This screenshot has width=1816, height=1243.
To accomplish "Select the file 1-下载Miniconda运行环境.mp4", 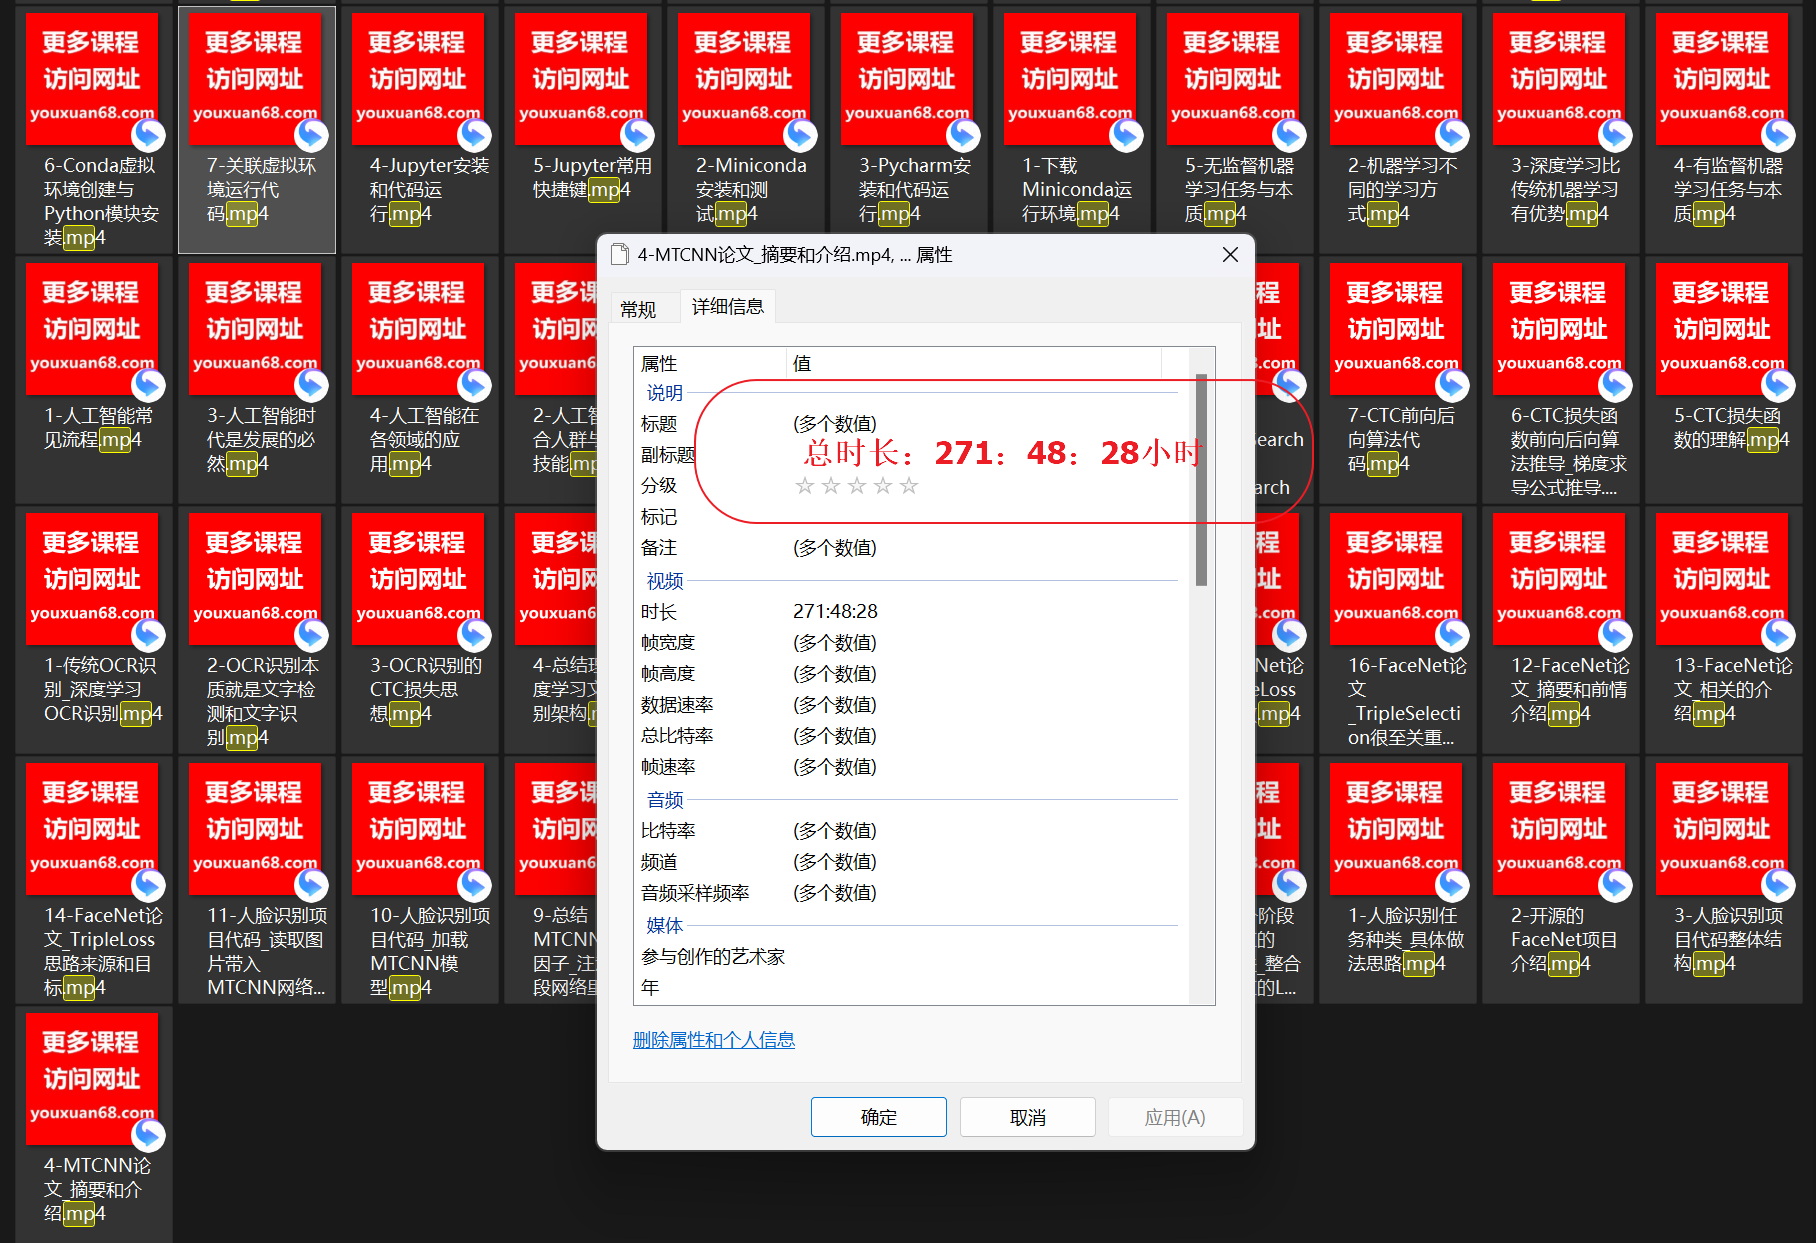I will pyautogui.click(x=1071, y=130).
